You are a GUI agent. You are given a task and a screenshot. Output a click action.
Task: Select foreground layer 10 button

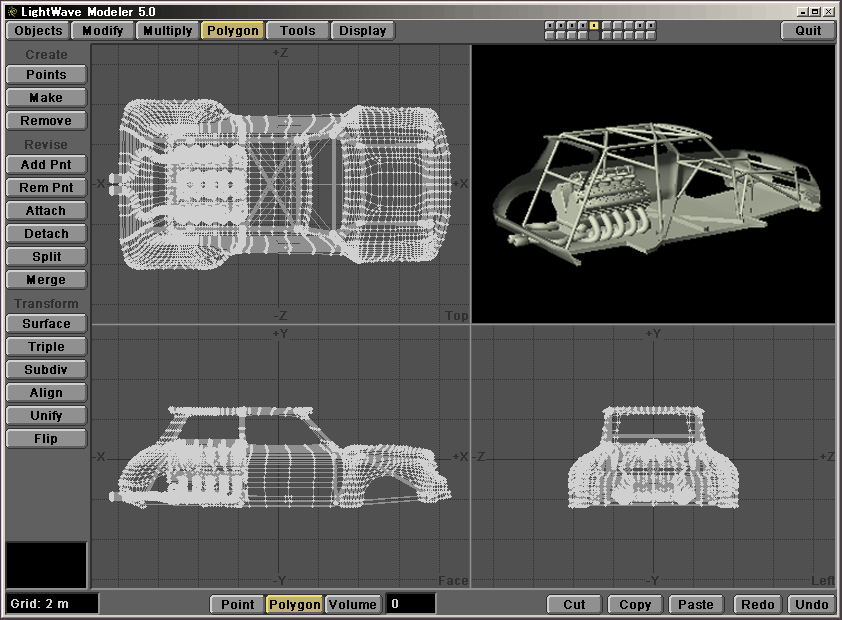tap(651, 25)
